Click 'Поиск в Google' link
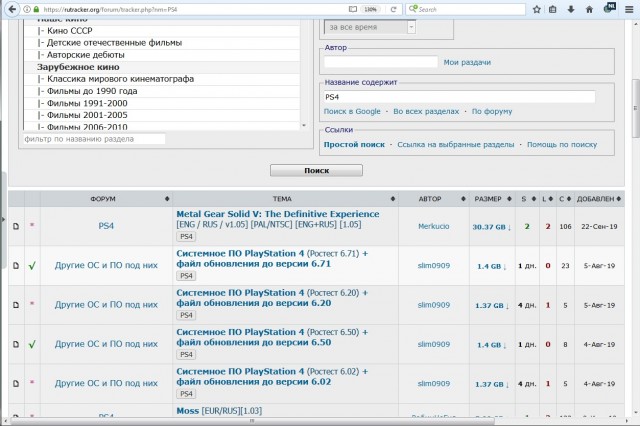This screenshot has width=640, height=426. (x=352, y=111)
